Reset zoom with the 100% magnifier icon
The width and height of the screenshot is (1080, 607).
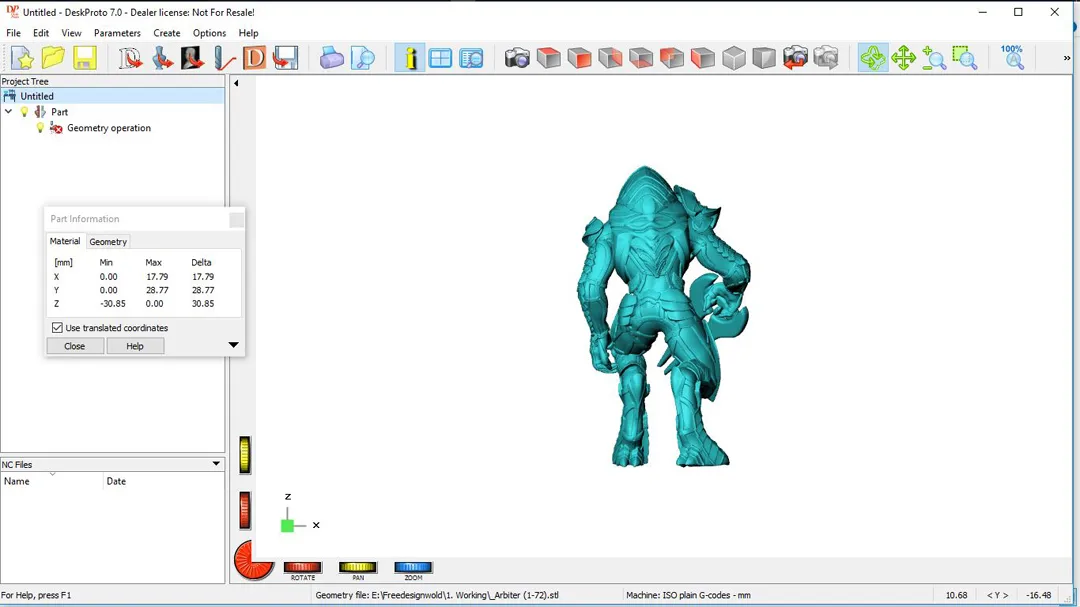point(1012,58)
